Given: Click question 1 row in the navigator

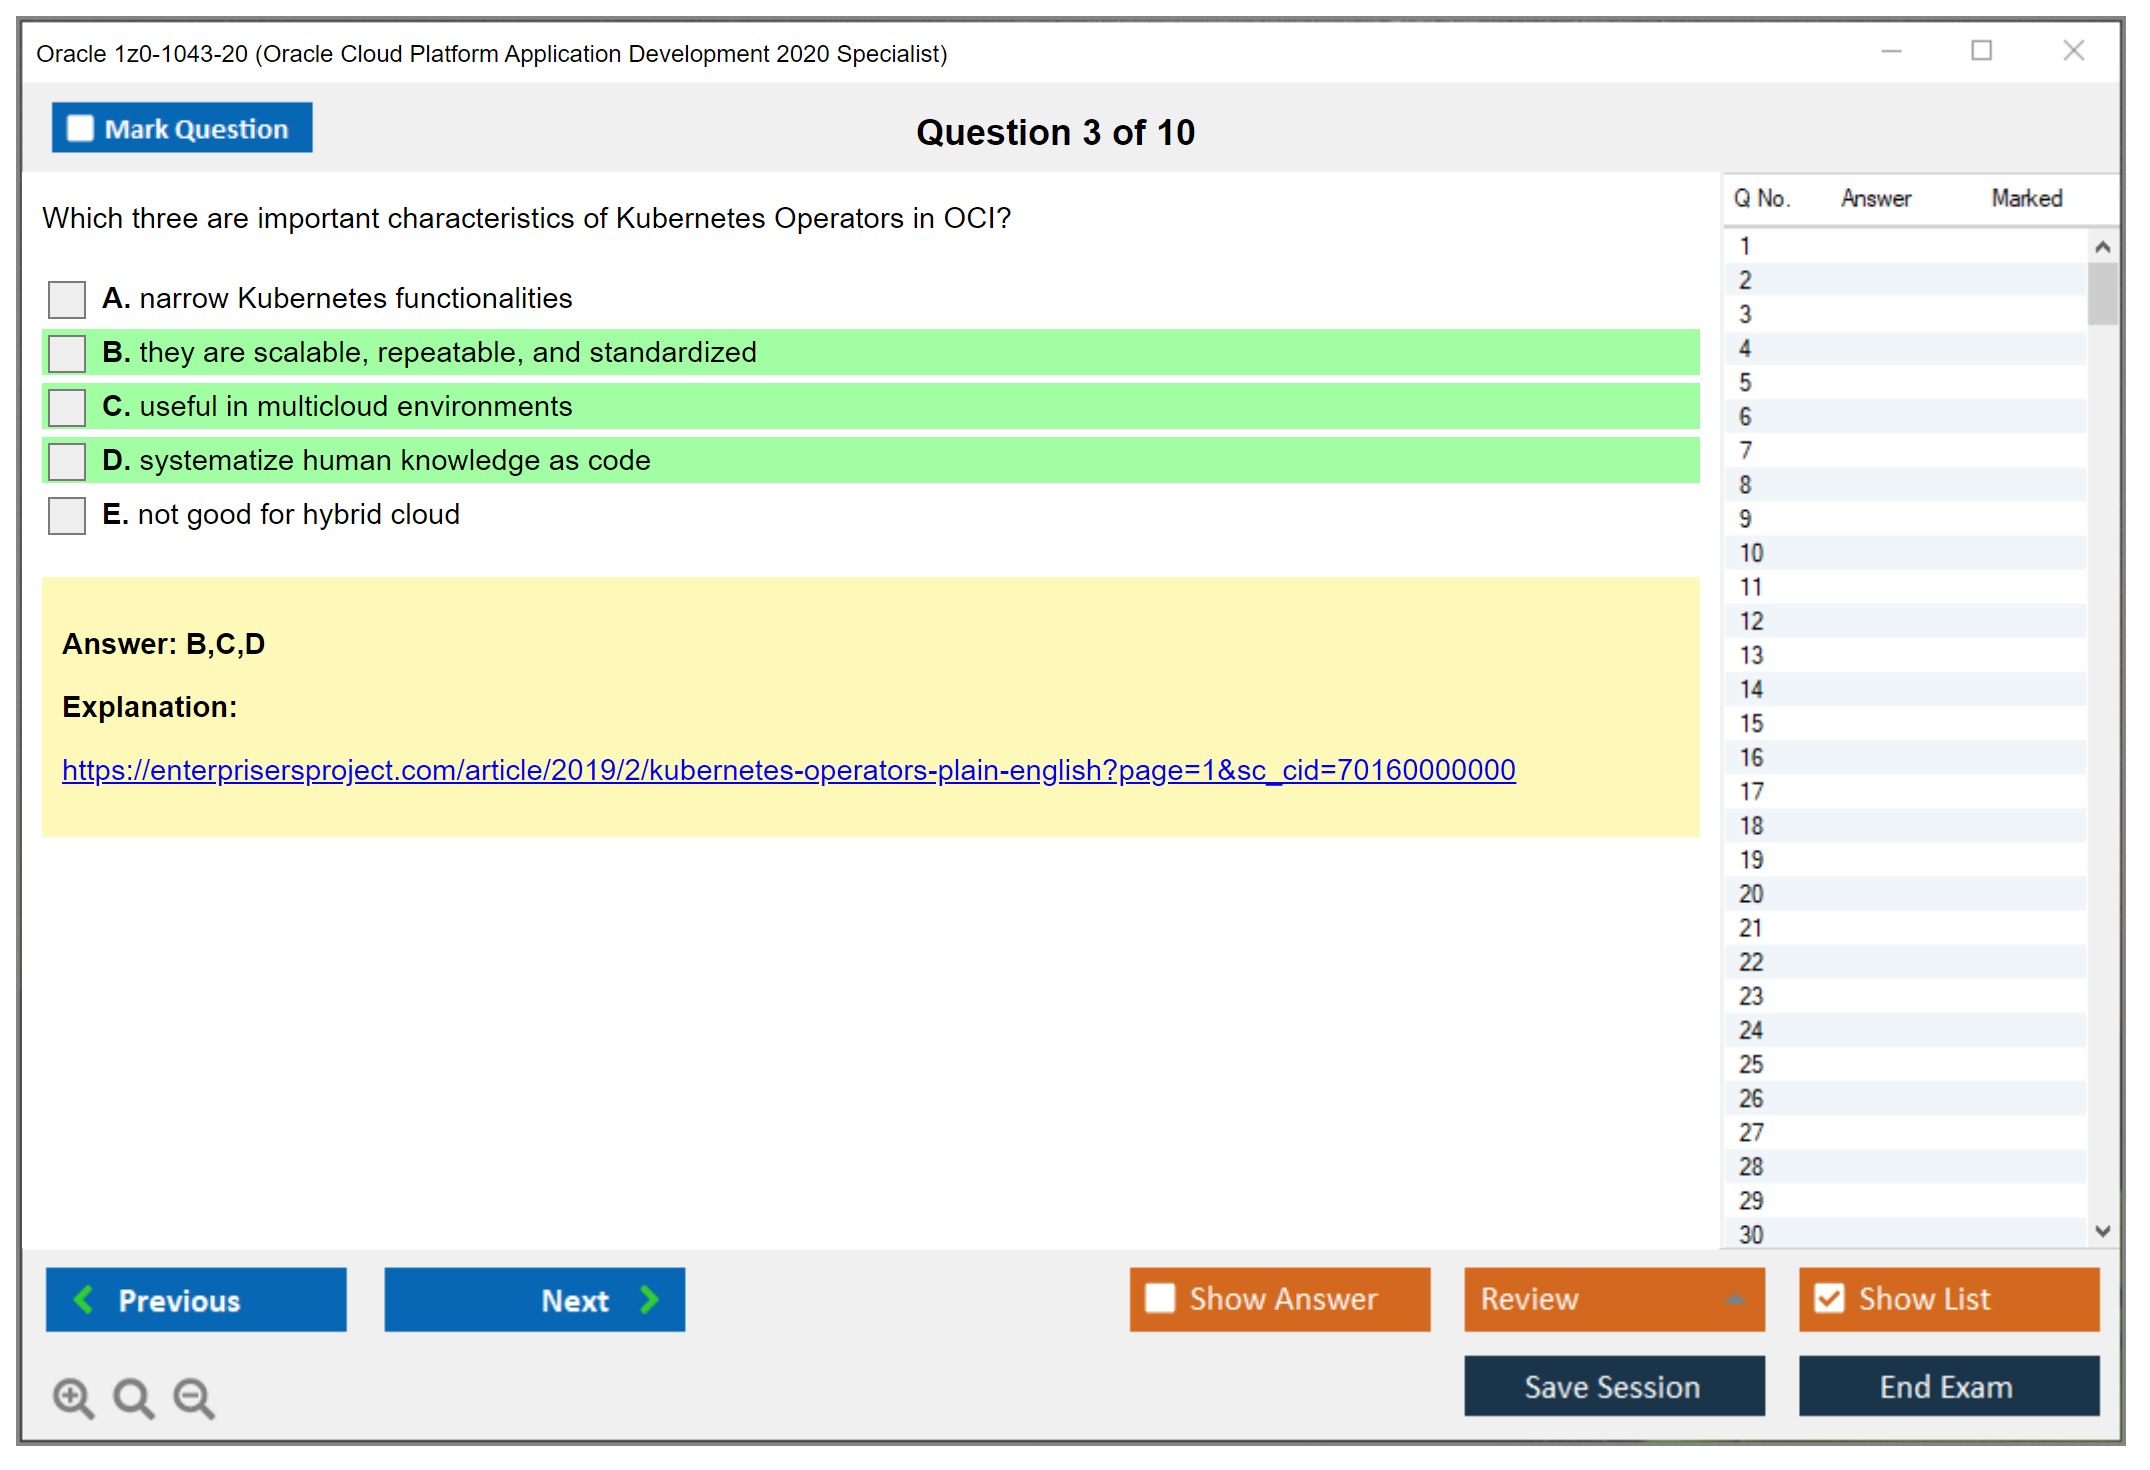Looking at the screenshot, I should tap(1900, 245).
